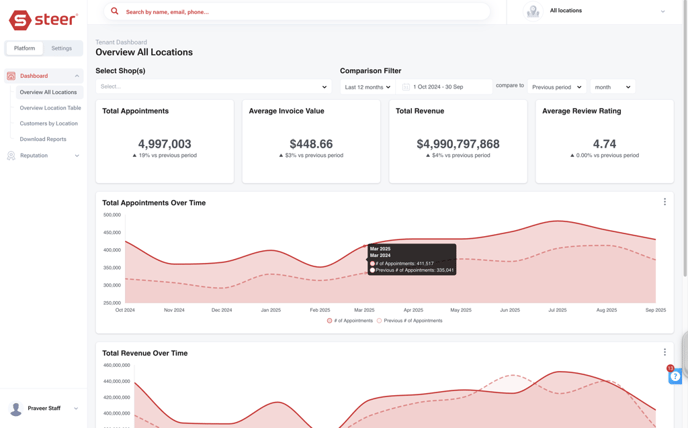The width and height of the screenshot is (688, 428).
Task: Click the Reputation sidebar icon
Action: [x=11, y=156]
